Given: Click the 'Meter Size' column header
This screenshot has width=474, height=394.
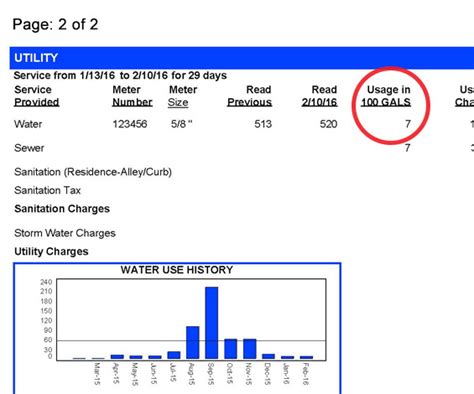Looking at the screenshot, I should click(183, 96).
